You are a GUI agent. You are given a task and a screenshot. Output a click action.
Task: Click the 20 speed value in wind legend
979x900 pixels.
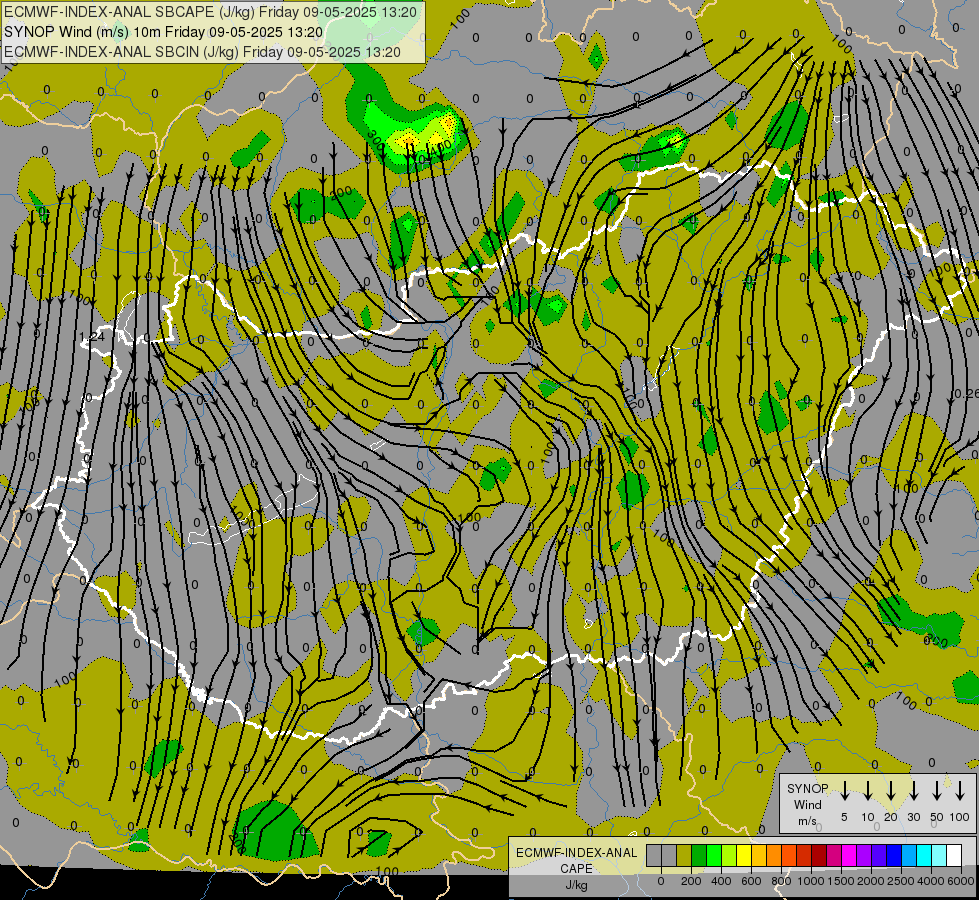(891, 817)
